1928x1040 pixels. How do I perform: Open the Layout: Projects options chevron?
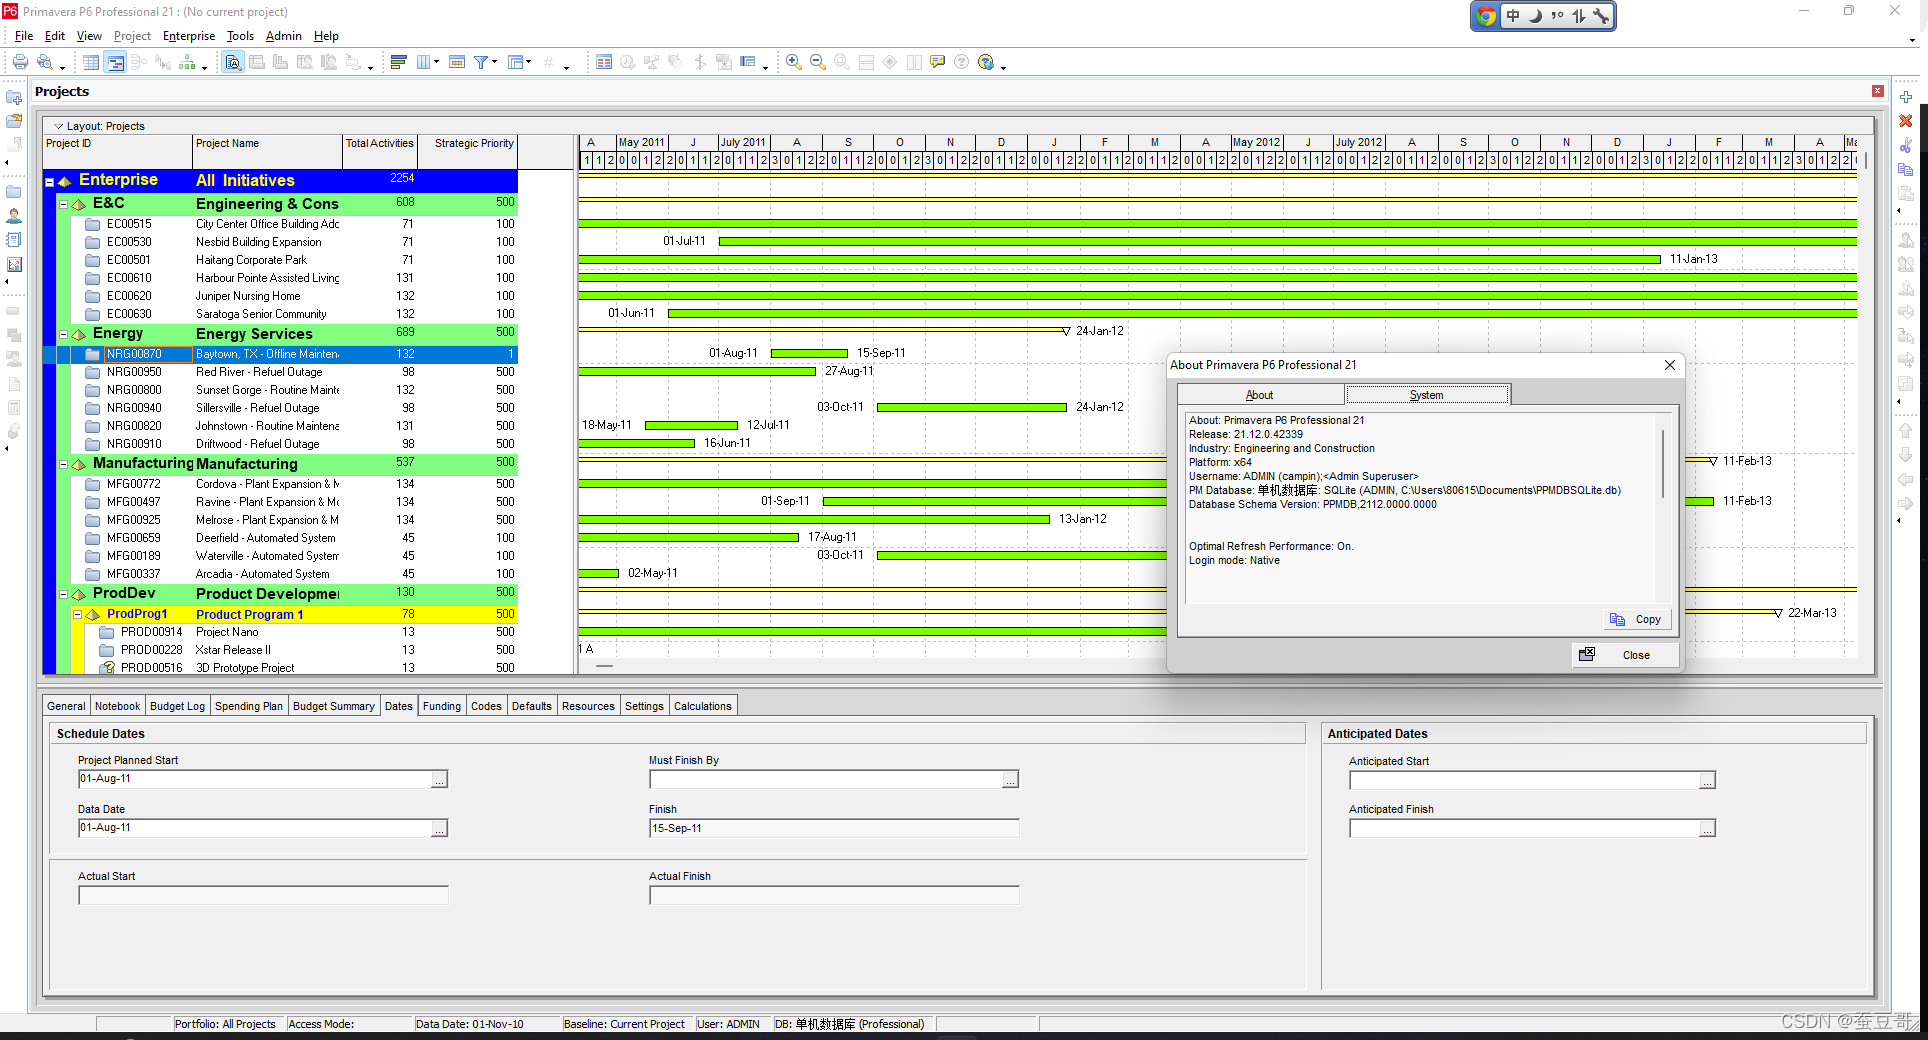point(56,125)
